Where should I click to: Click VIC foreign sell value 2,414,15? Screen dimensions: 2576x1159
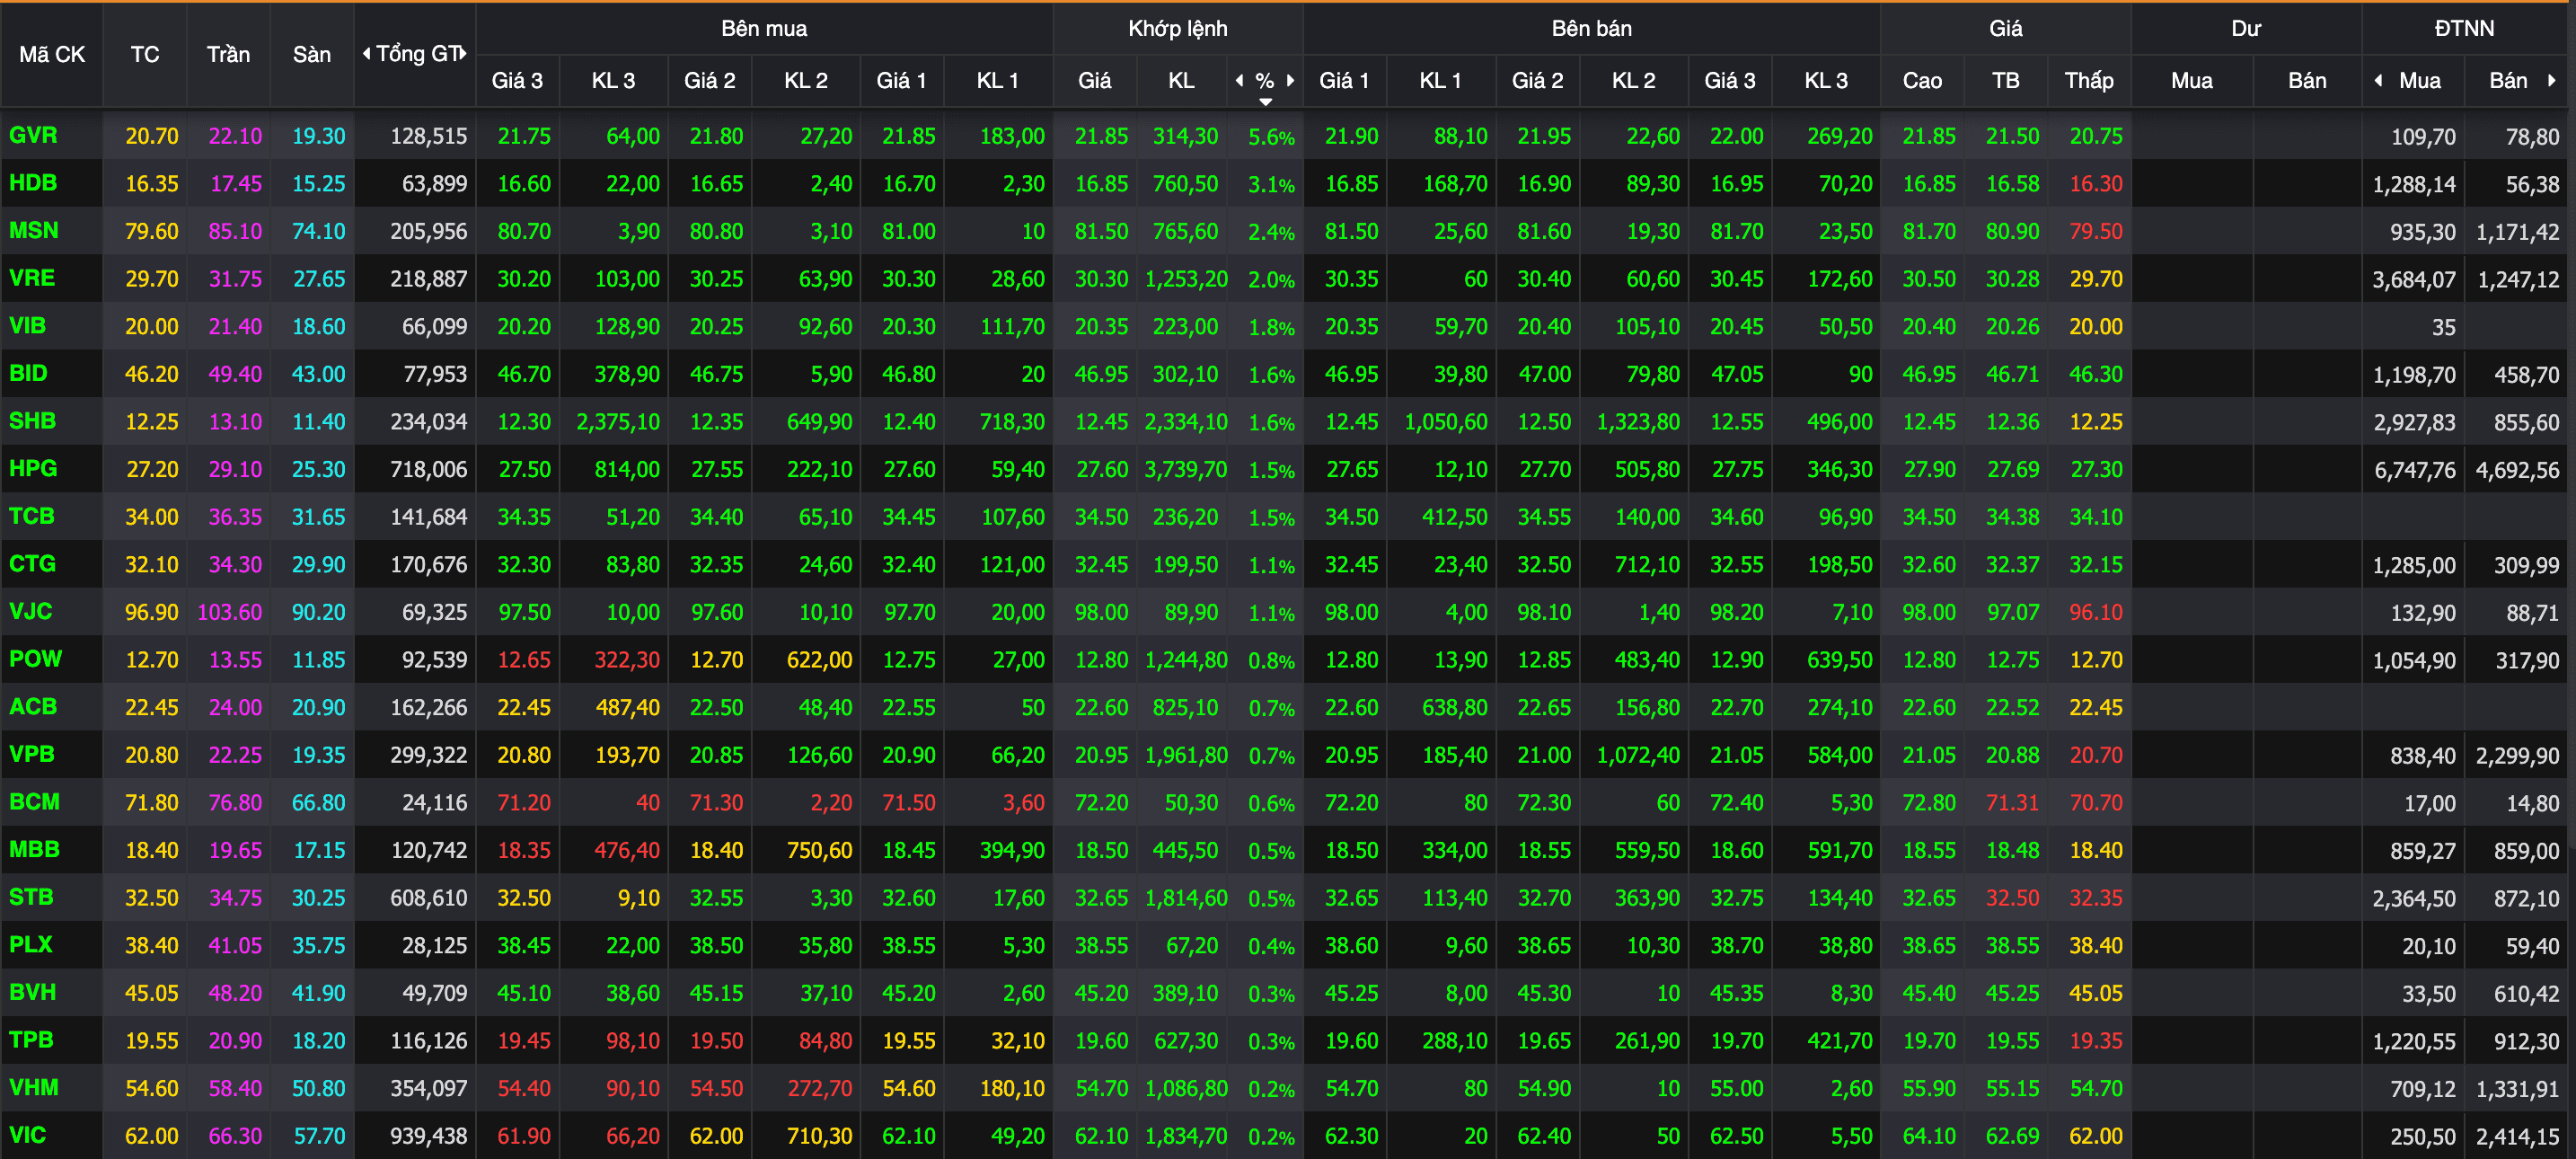pyautogui.click(x=2518, y=1136)
